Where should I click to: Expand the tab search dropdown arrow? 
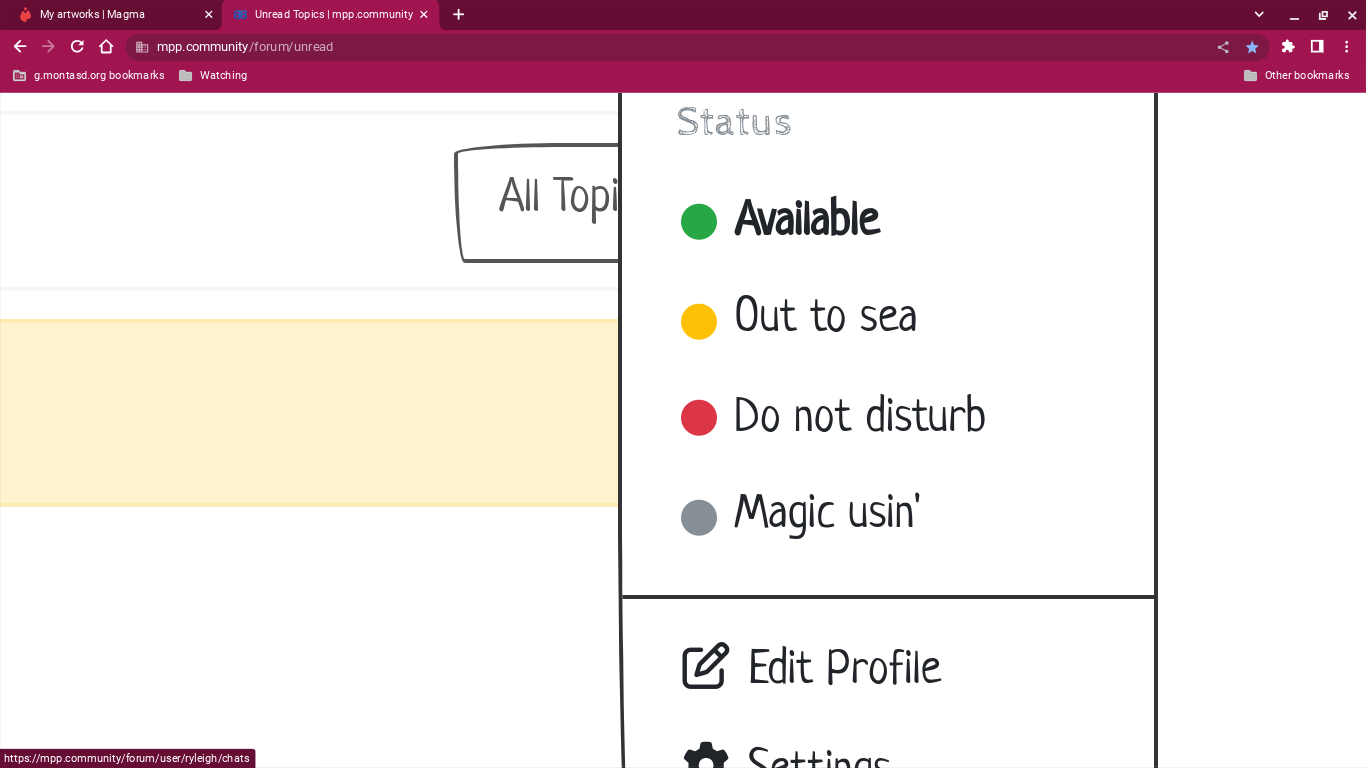[1259, 15]
